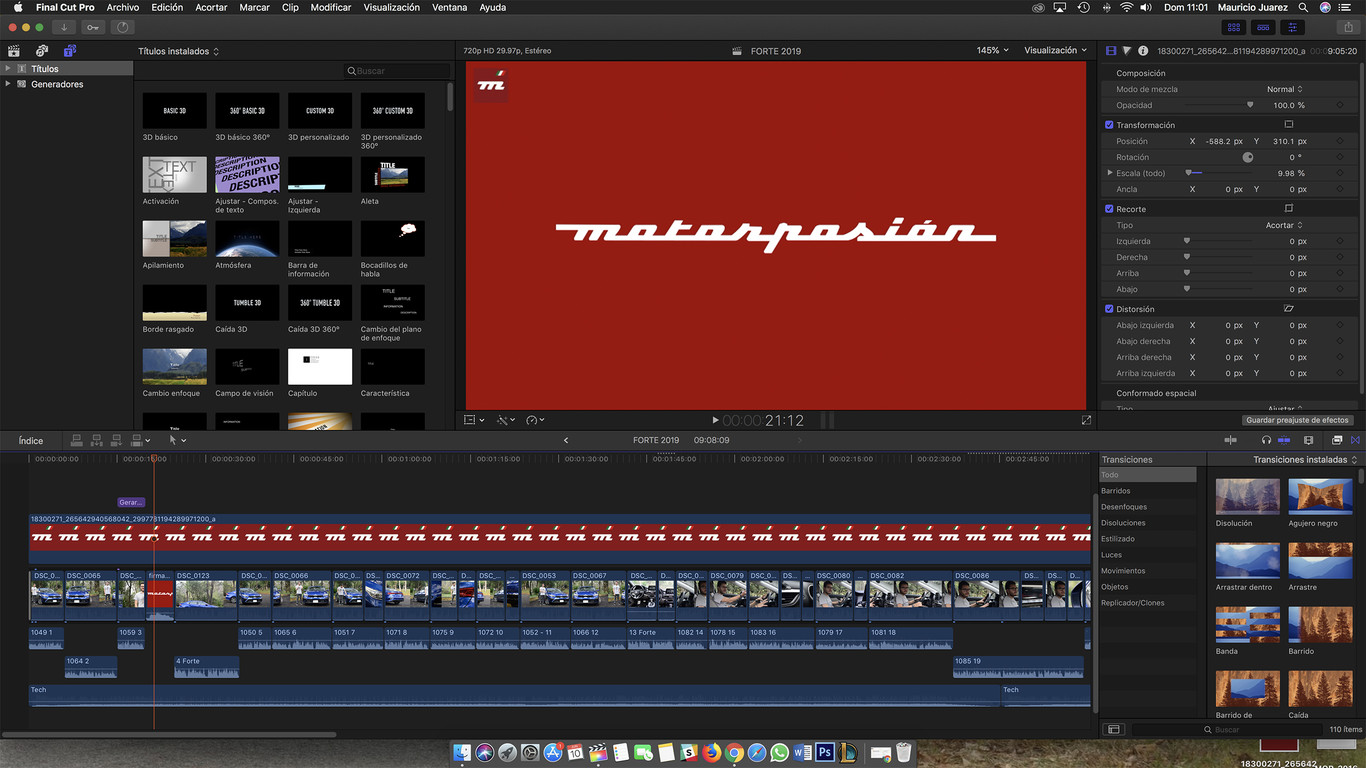This screenshot has width=1366, height=768.
Task: Switch to the Video inspector icon
Action: [1111, 51]
